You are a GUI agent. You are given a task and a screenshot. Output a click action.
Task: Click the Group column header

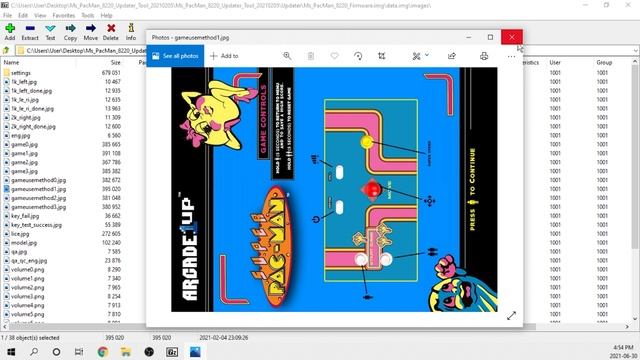[x=604, y=62]
